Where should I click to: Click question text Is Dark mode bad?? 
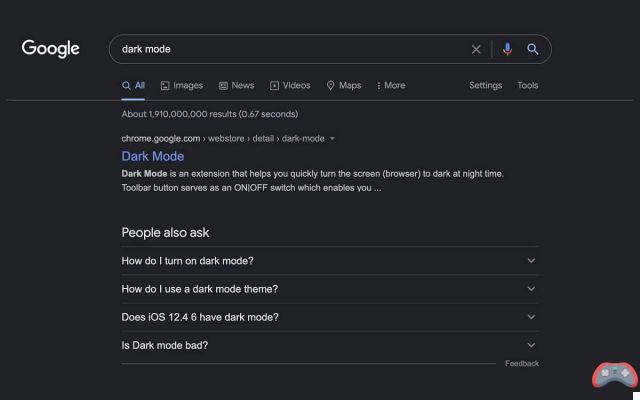click(165, 345)
